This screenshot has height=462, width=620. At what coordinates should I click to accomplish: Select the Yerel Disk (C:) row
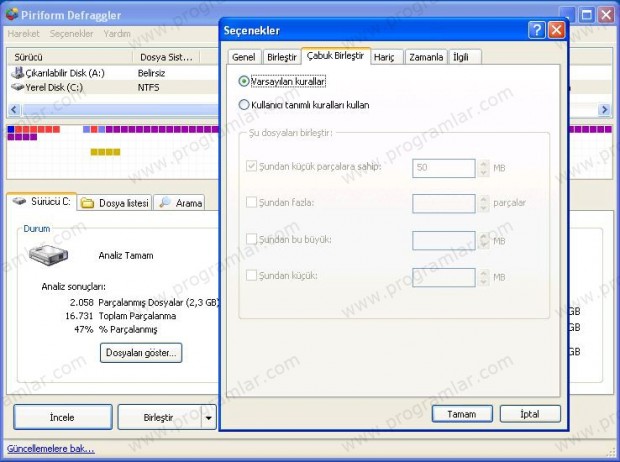point(113,87)
